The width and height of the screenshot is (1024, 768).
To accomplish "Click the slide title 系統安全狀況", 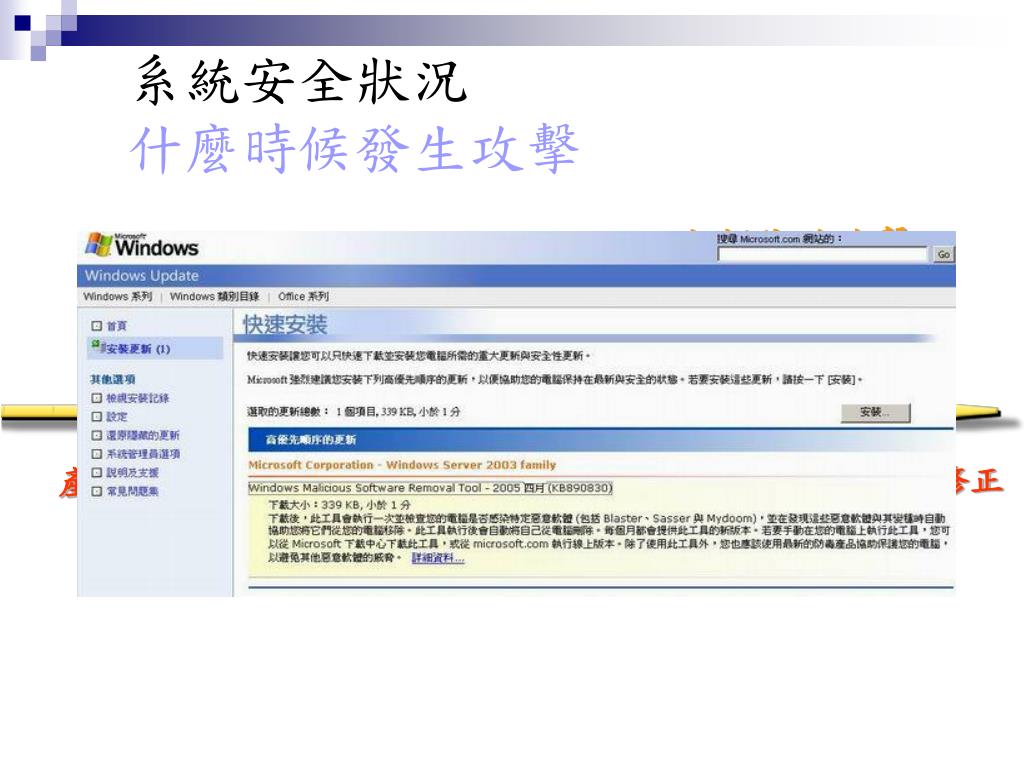I will (302, 80).
